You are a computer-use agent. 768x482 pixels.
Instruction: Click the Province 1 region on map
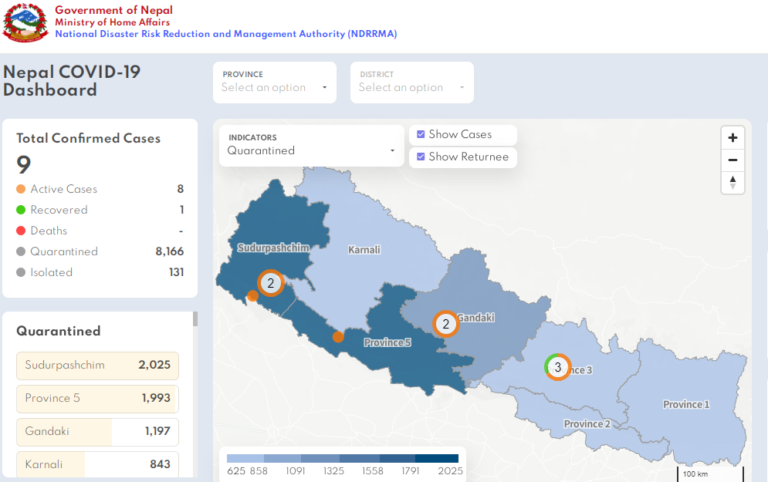tap(686, 404)
